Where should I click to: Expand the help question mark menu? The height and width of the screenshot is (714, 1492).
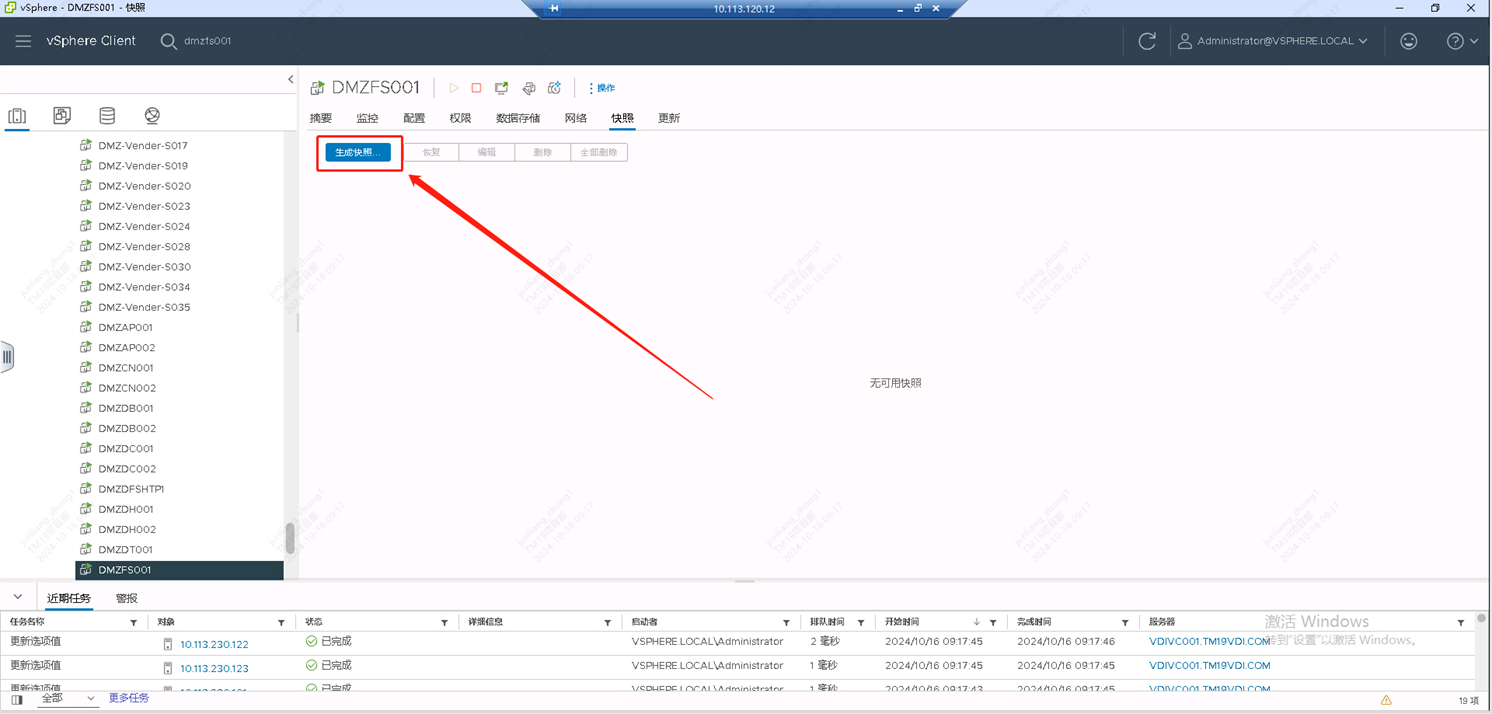coord(1462,41)
